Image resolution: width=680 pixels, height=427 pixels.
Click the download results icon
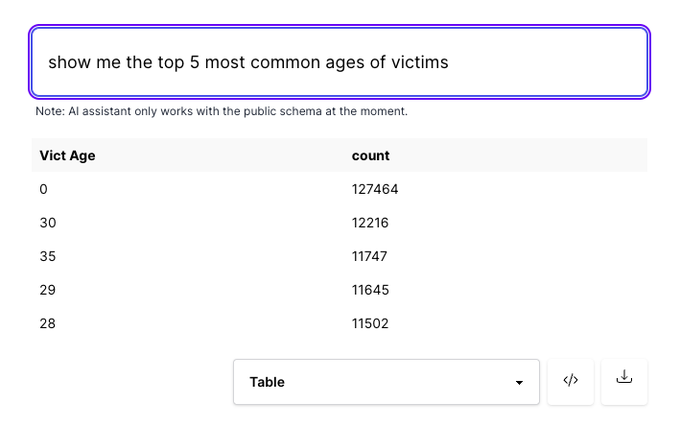pyautogui.click(x=624, y=381)
